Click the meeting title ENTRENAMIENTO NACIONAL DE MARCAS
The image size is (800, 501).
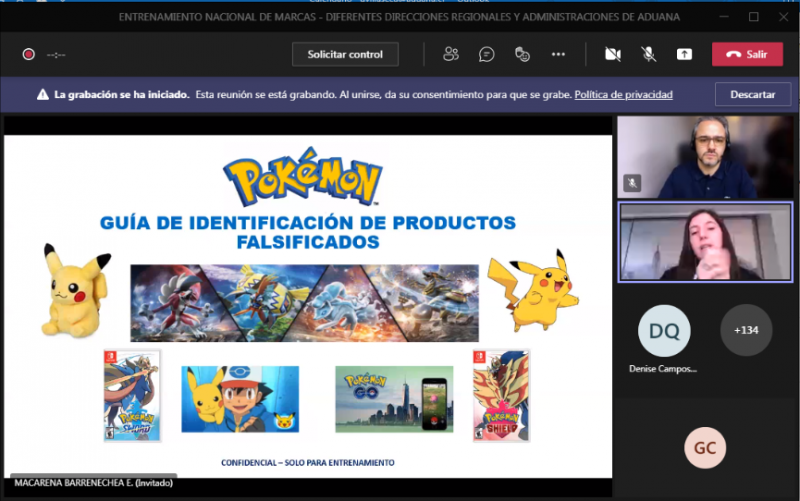(399, 17)
